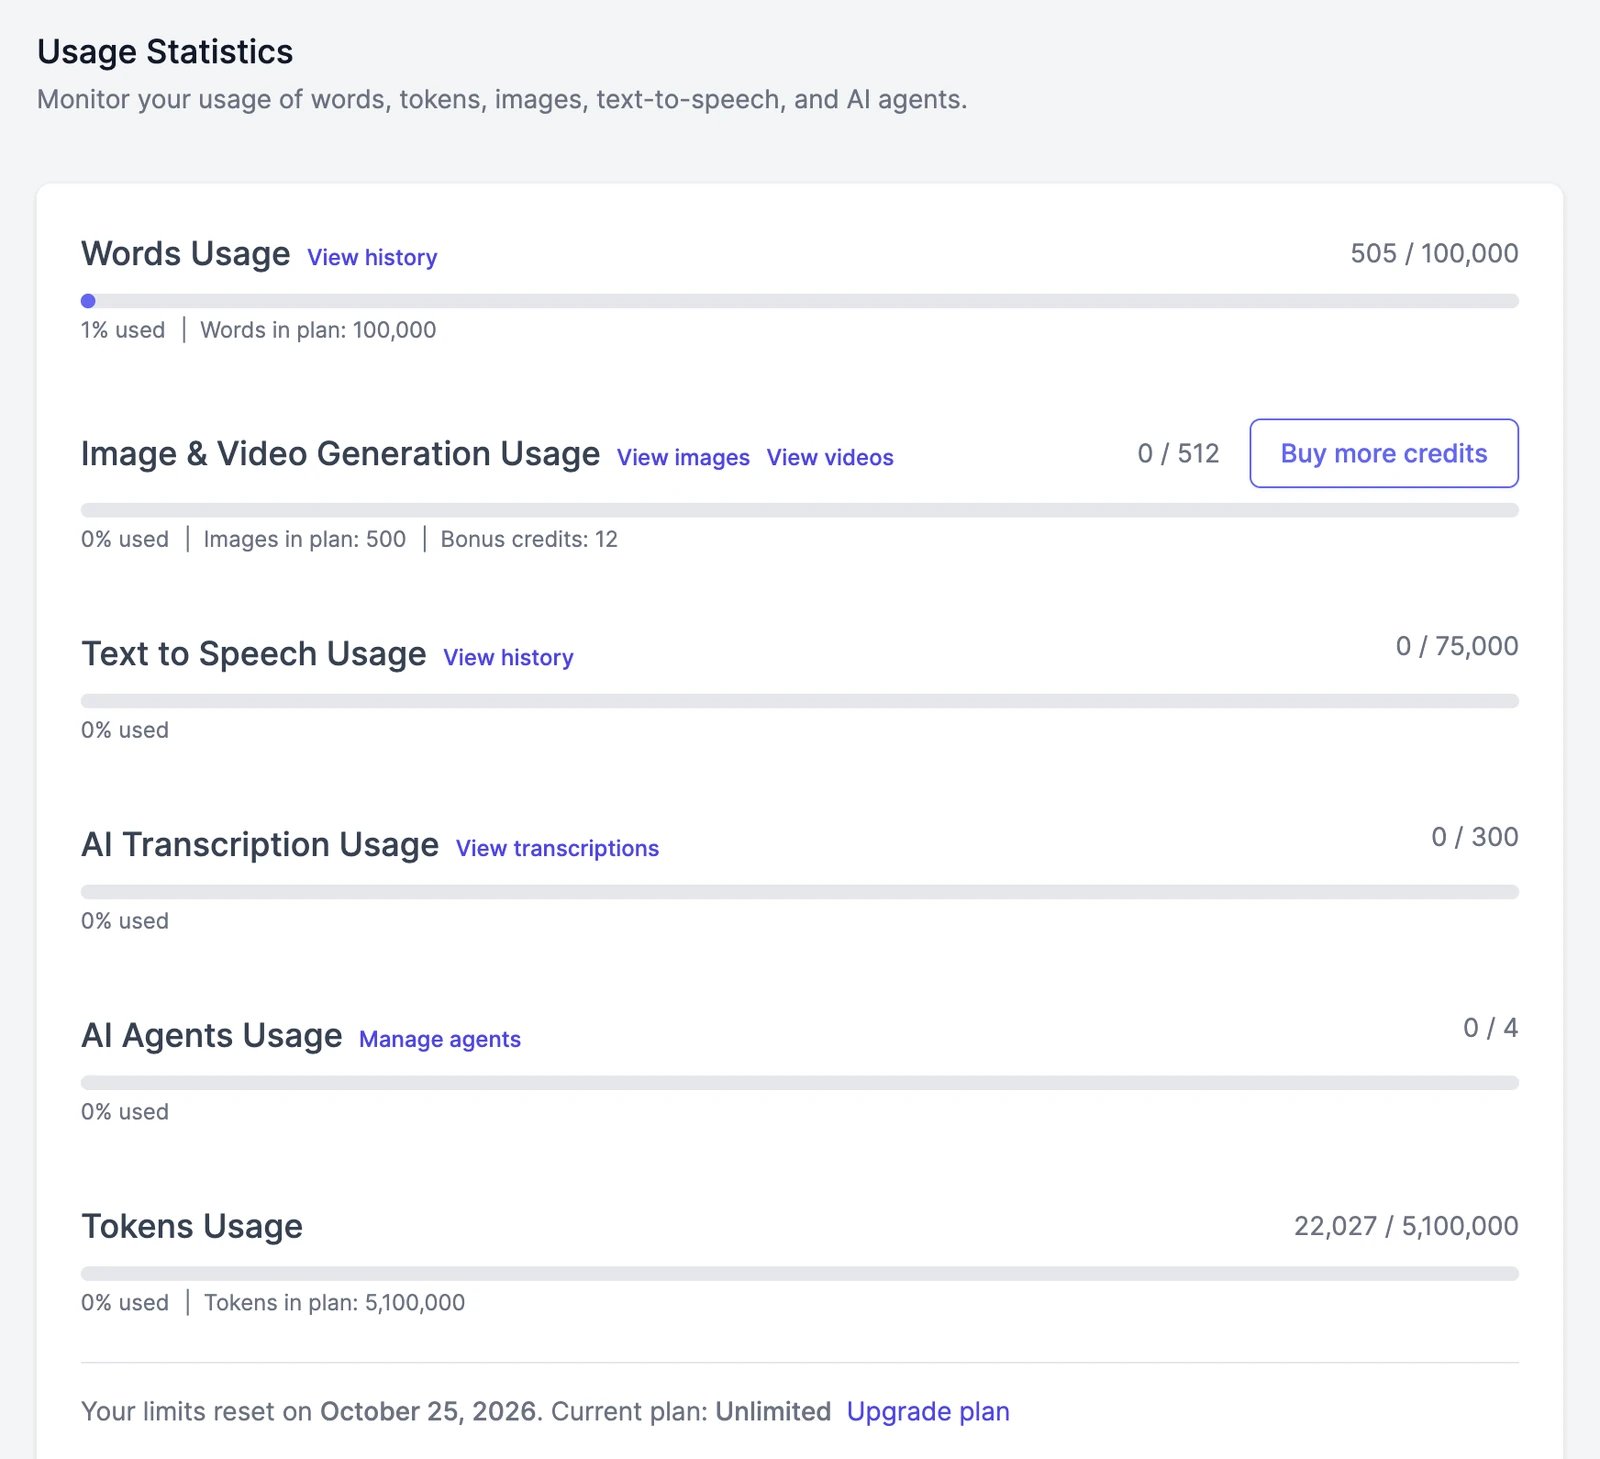The image size is (1600, 1459).
Task: Open the View images link
Action: 683,457
